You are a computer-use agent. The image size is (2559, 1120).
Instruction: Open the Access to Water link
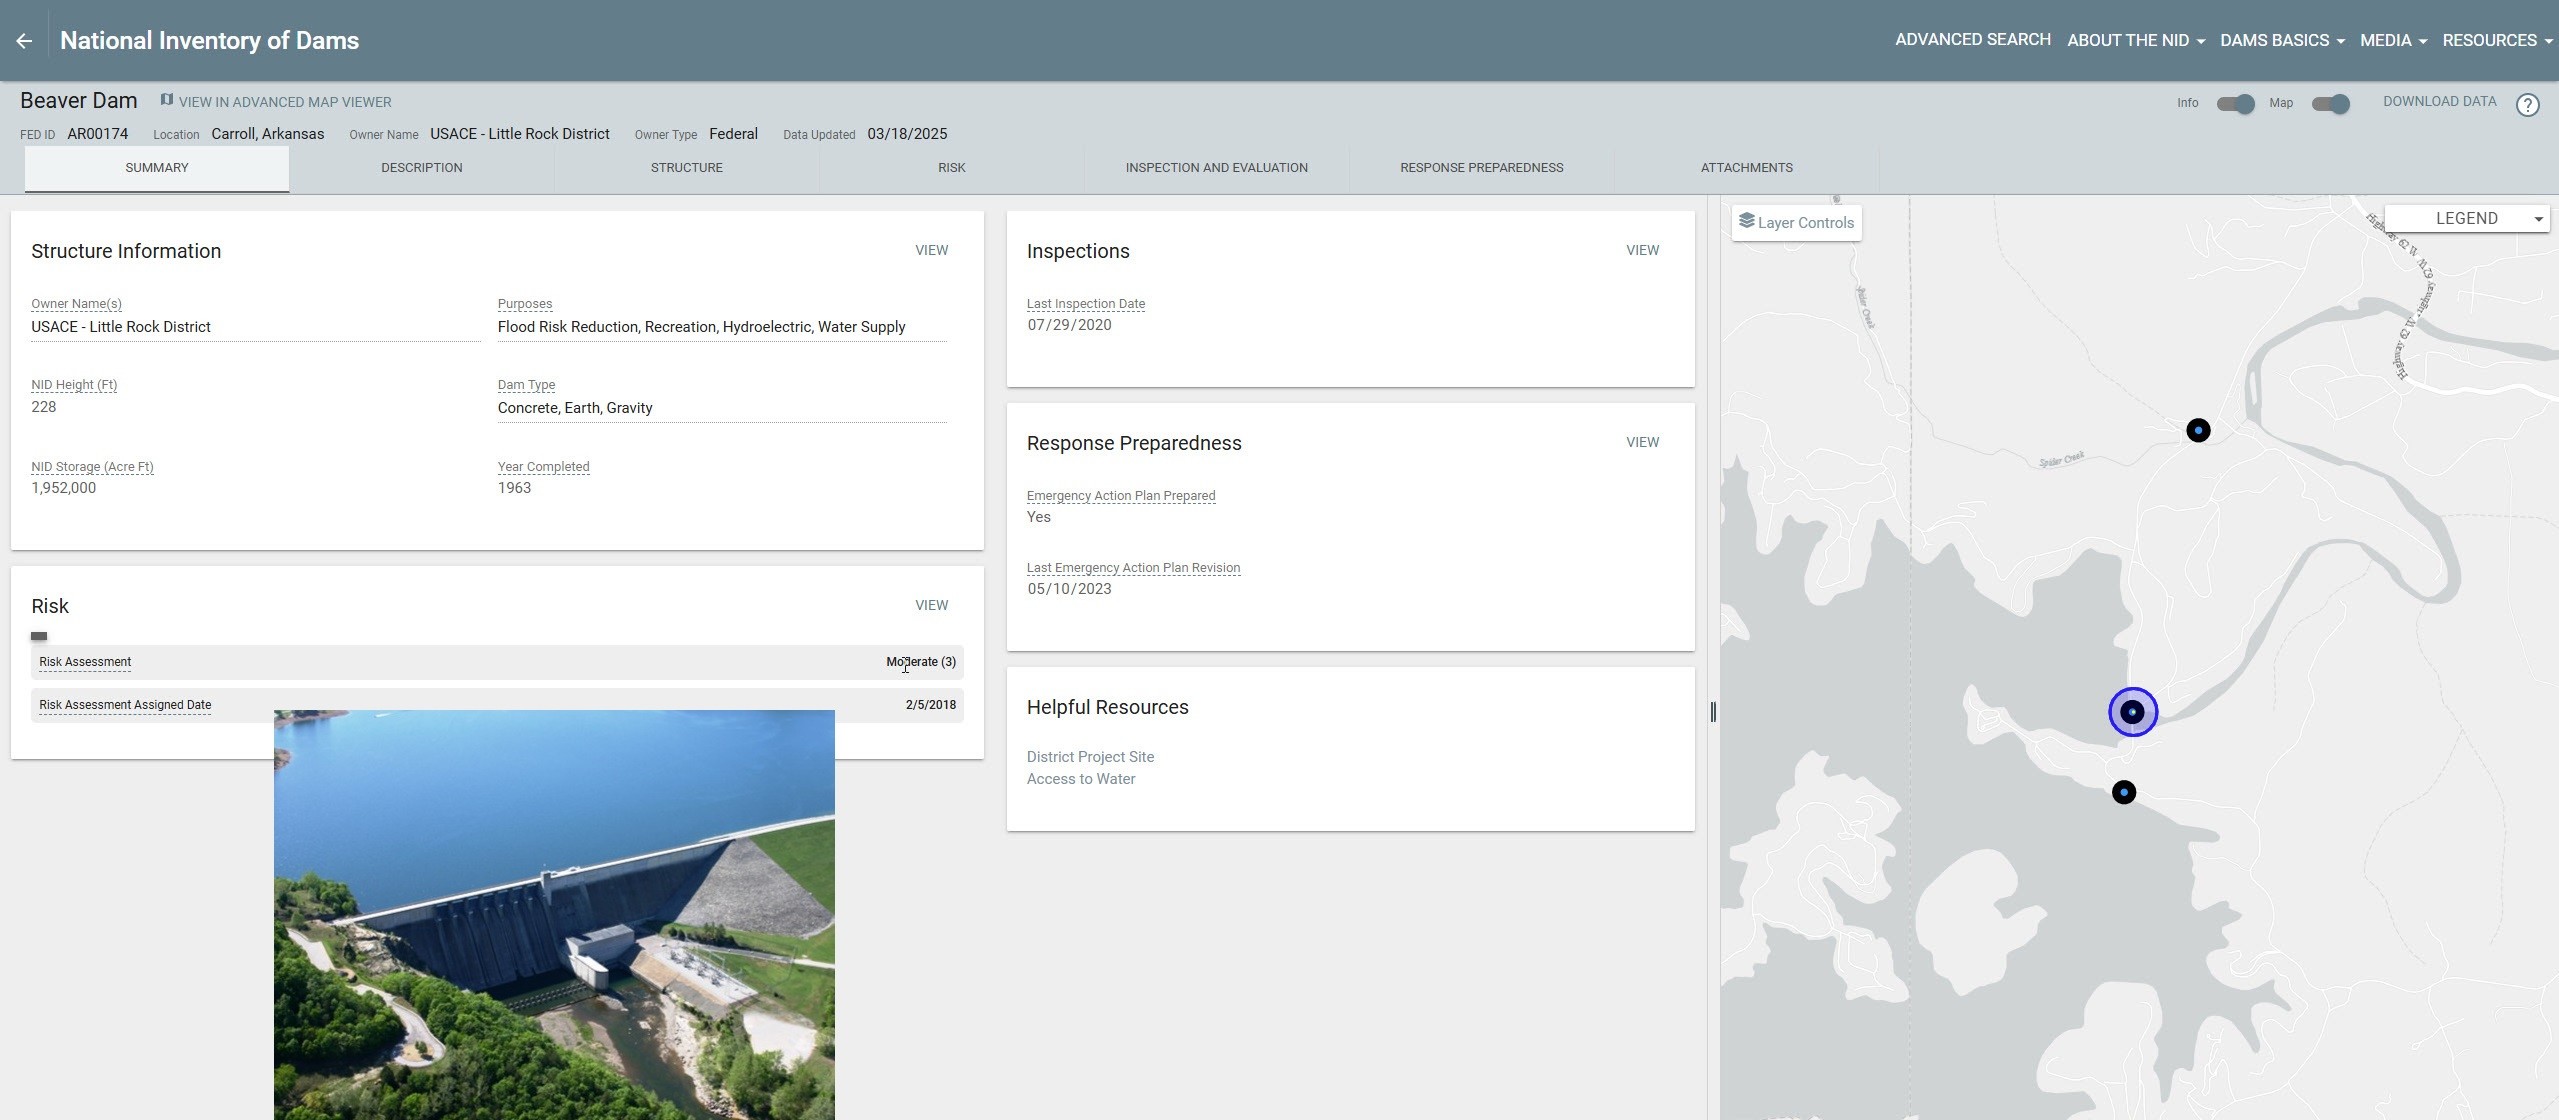pyautogui.click(x=1081, y=779)
